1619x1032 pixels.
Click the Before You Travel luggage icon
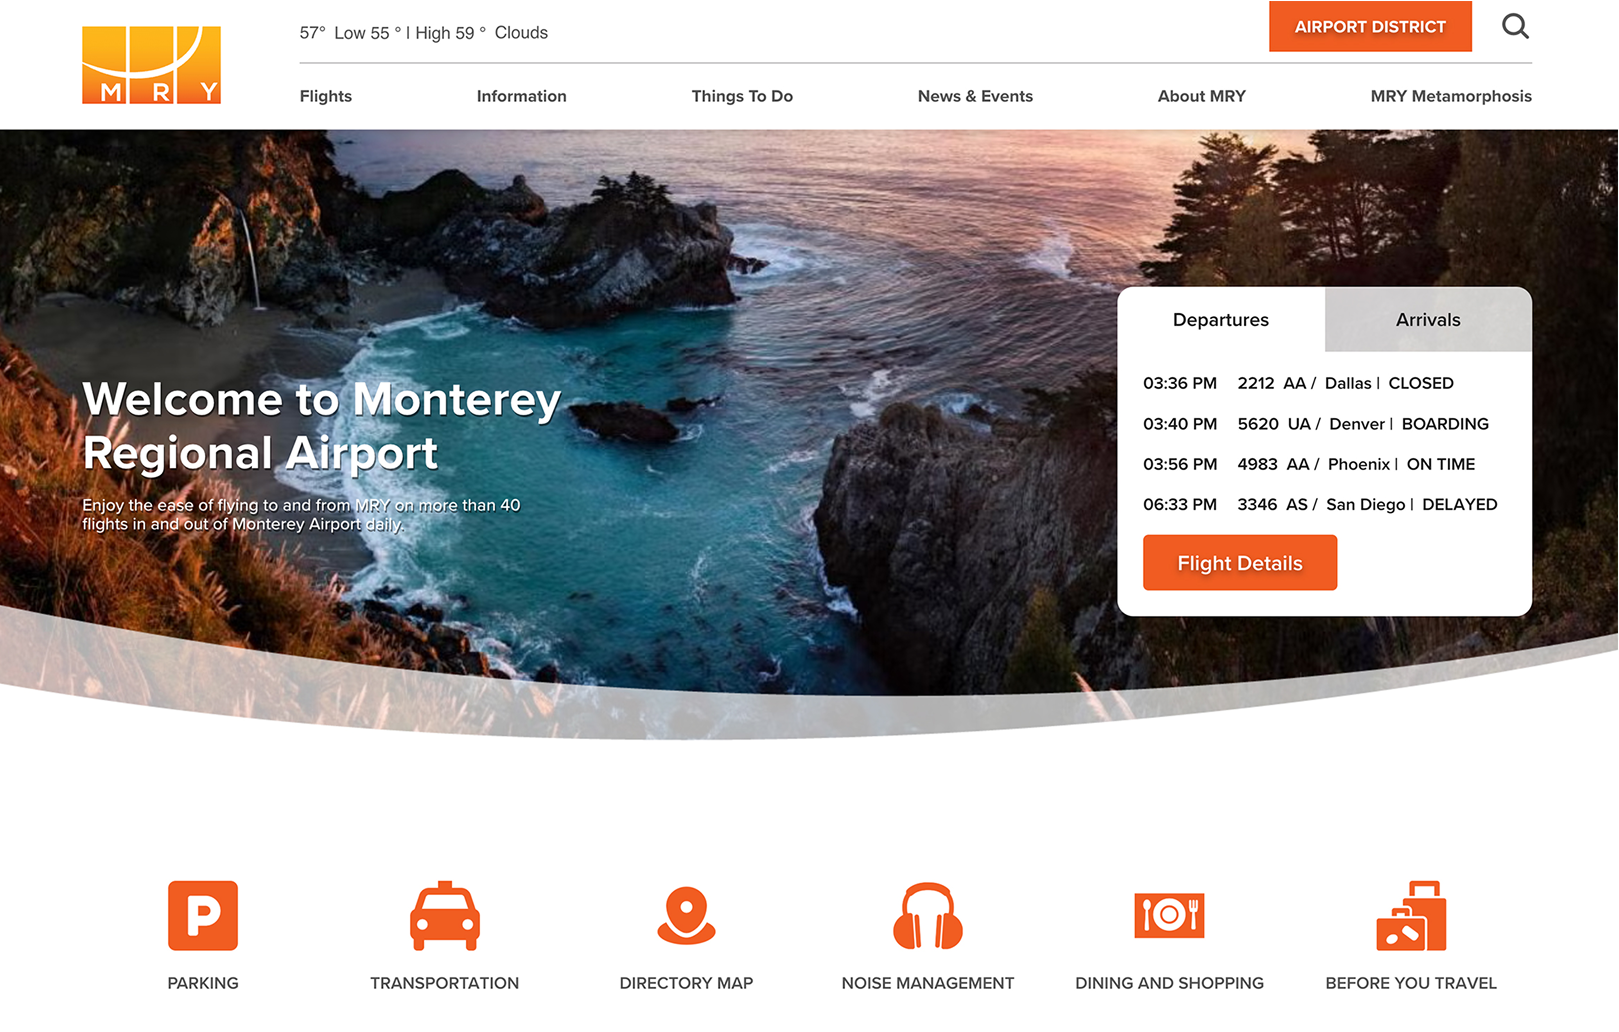[x=1410, y=913]
